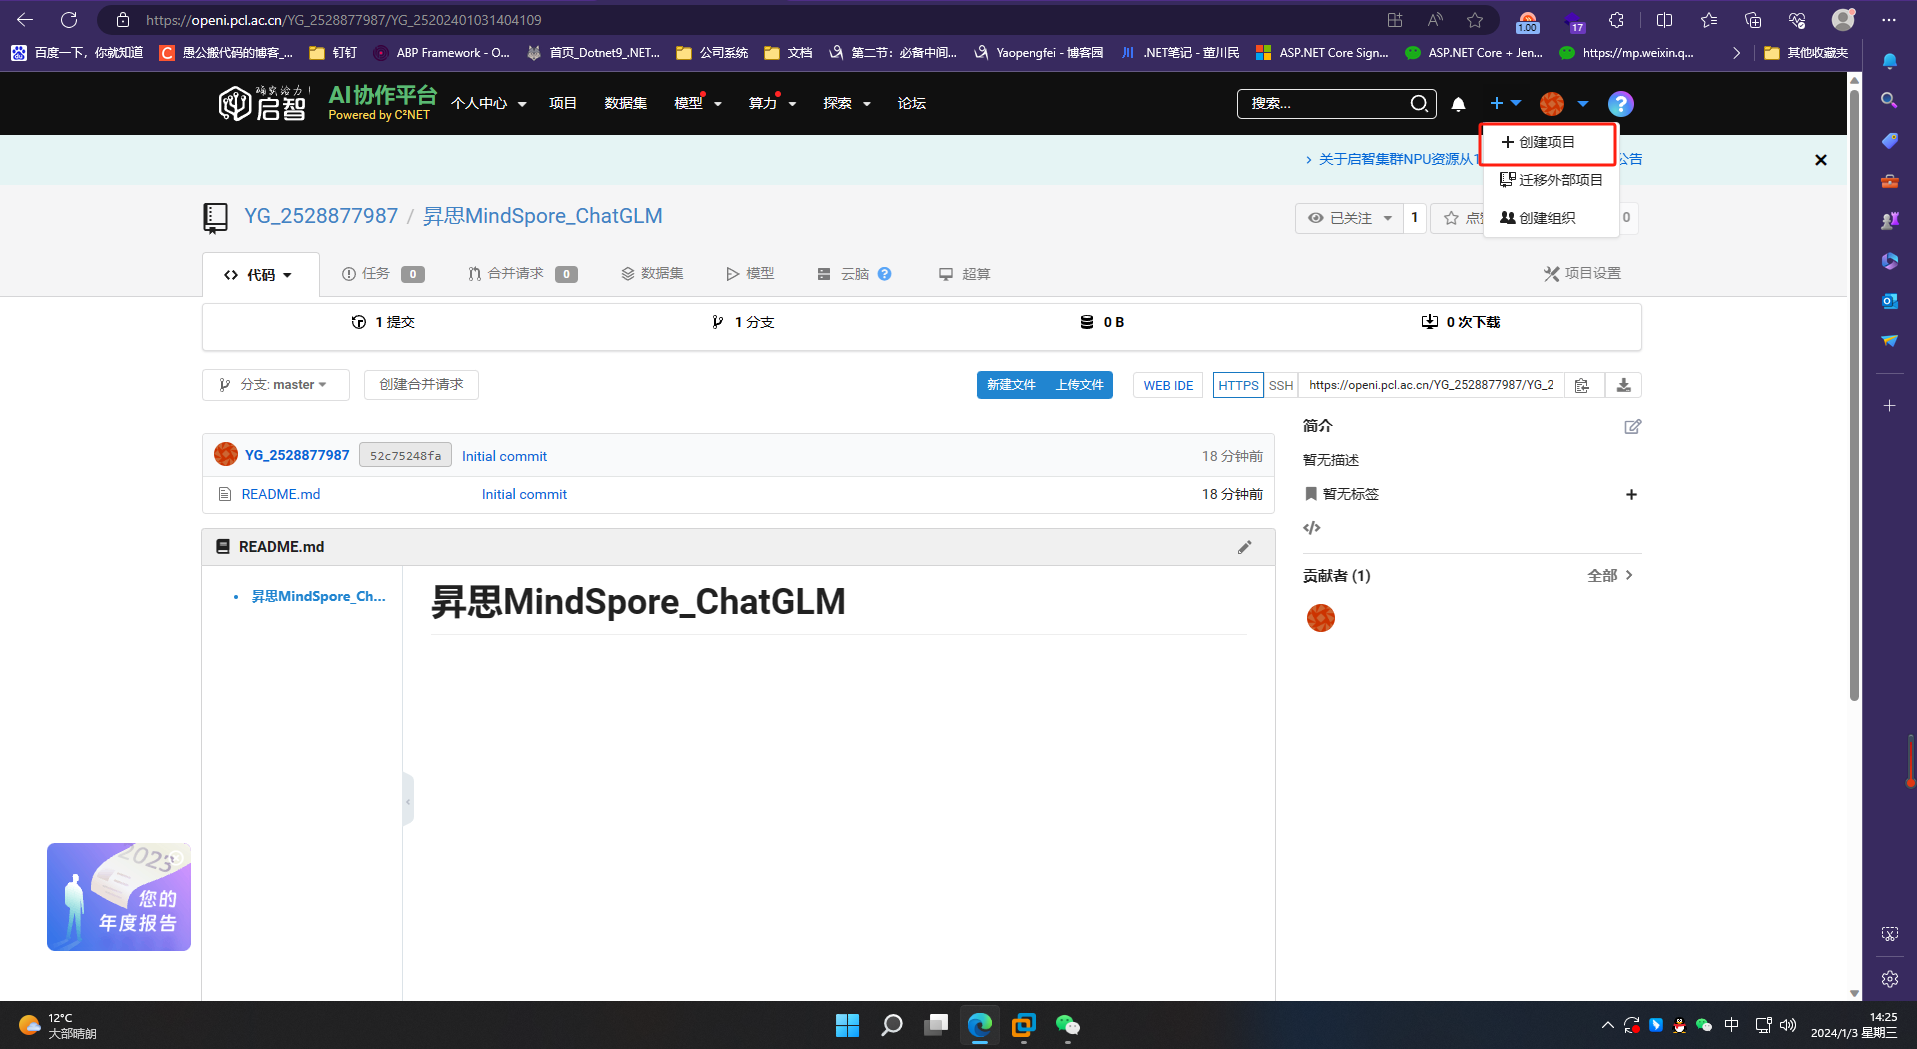Screen dimensions: 1917x1049
Task: Open contributor avatar under 贡献者
Action: (1321, 618)
